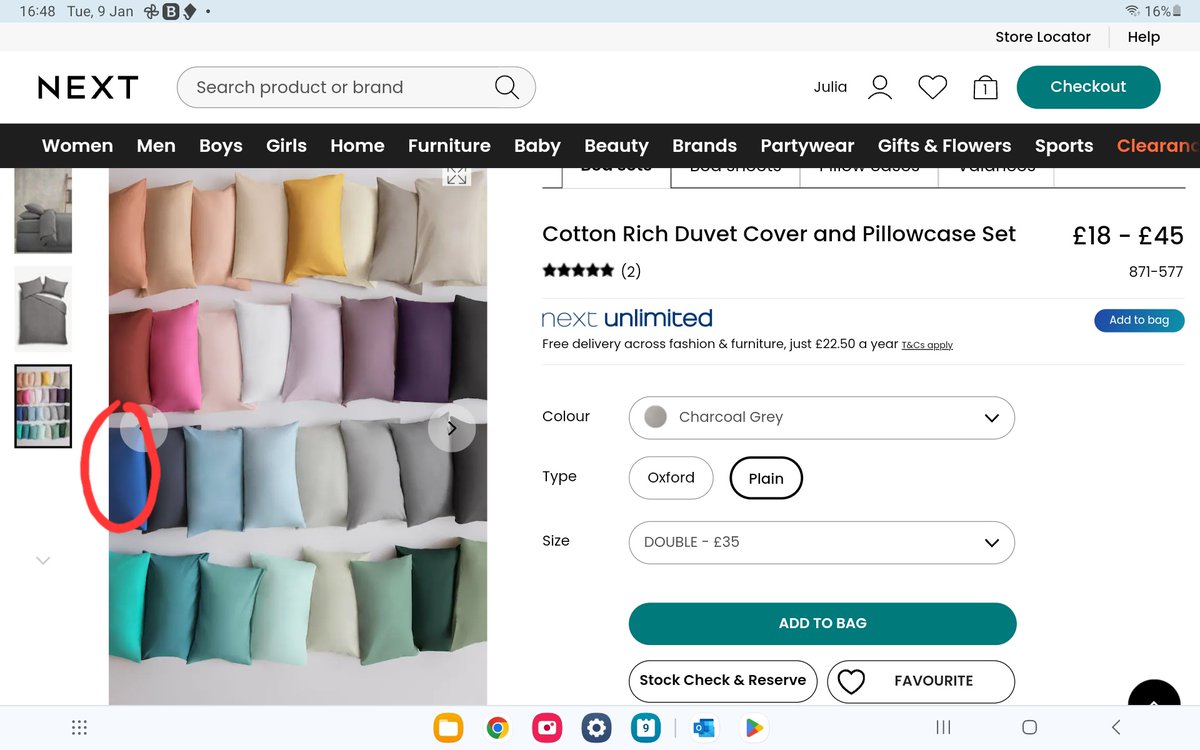Screen dimensions: 1200x750
Task: Click the Checkout button
Action: 1088,87
